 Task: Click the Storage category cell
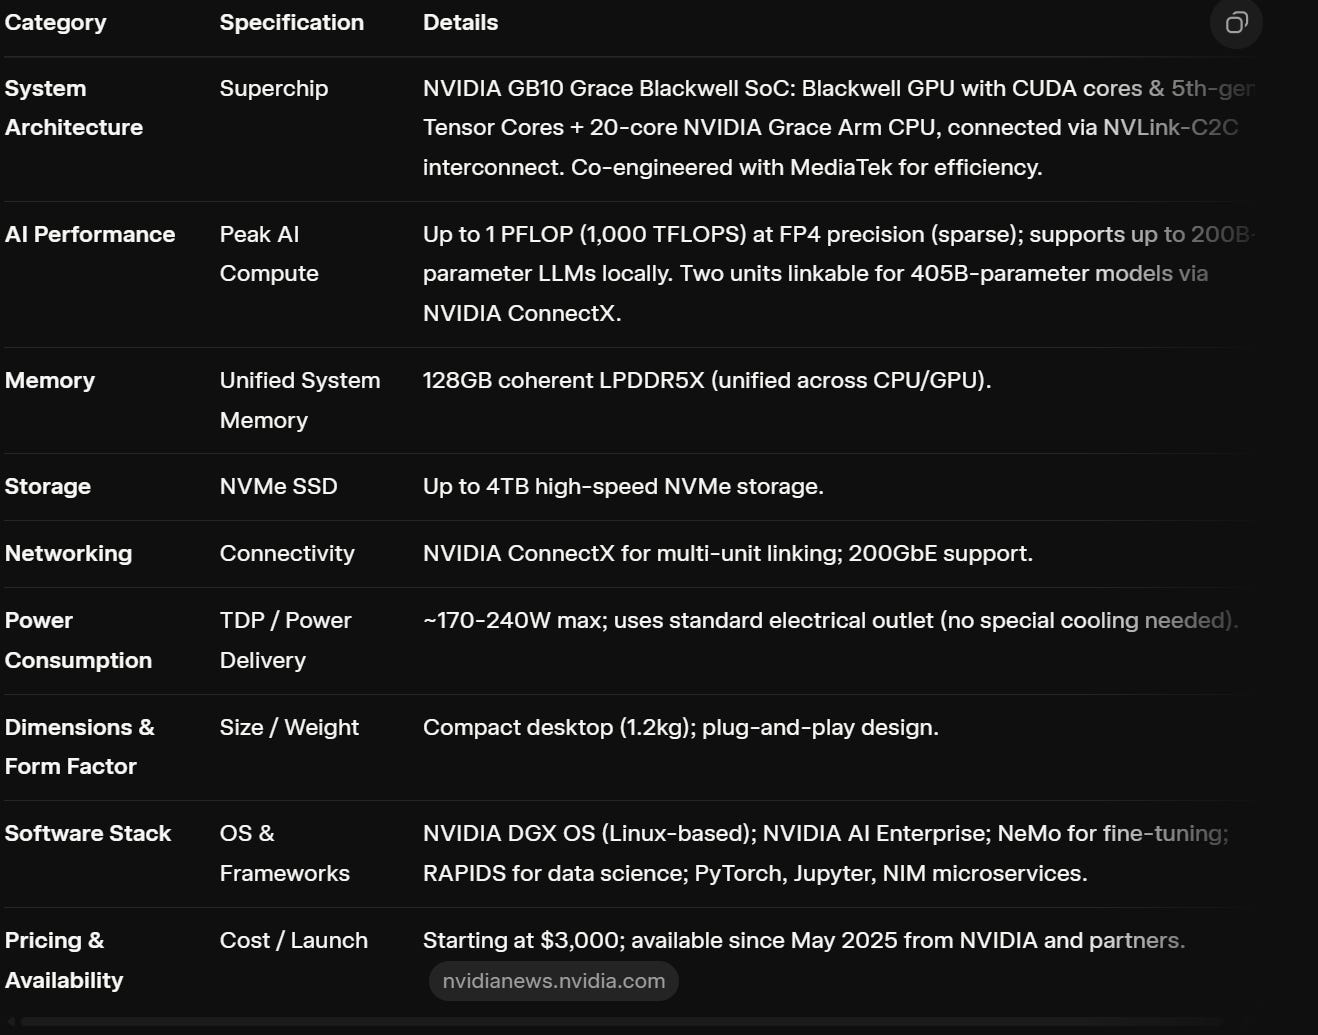coord(48,487)
